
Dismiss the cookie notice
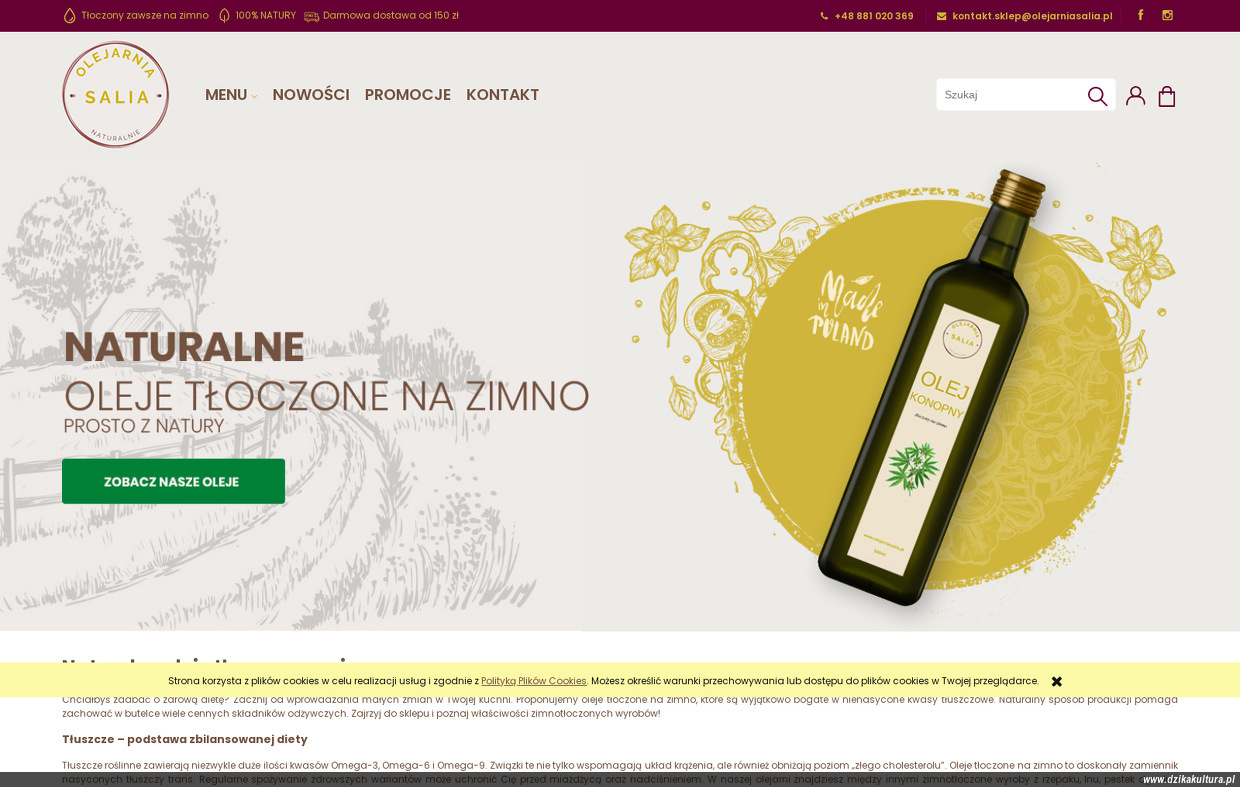(x=1057, y=681)
